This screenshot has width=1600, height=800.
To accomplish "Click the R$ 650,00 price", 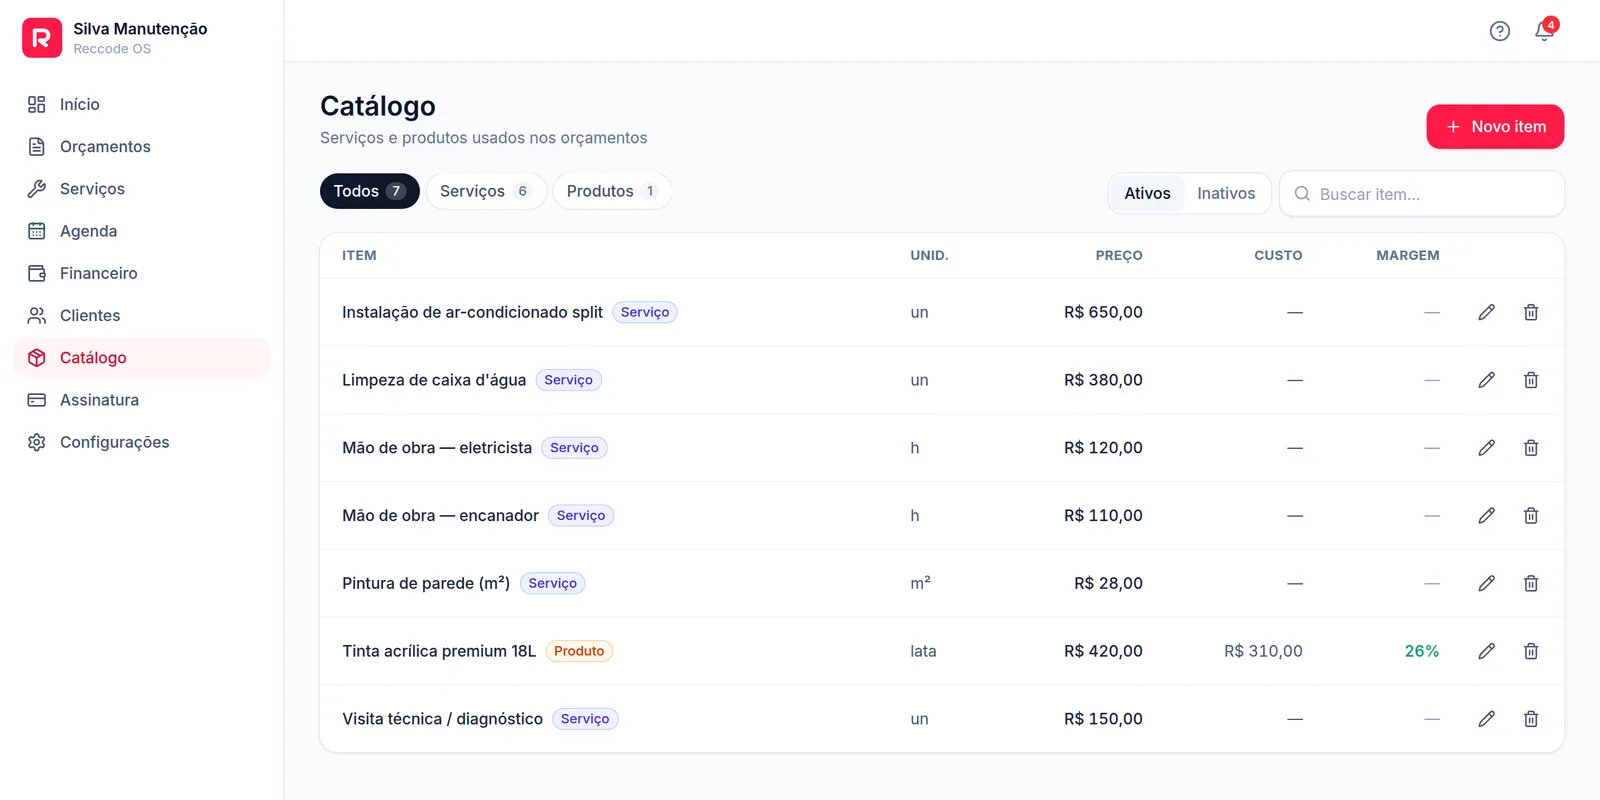I will [1103, 312].
